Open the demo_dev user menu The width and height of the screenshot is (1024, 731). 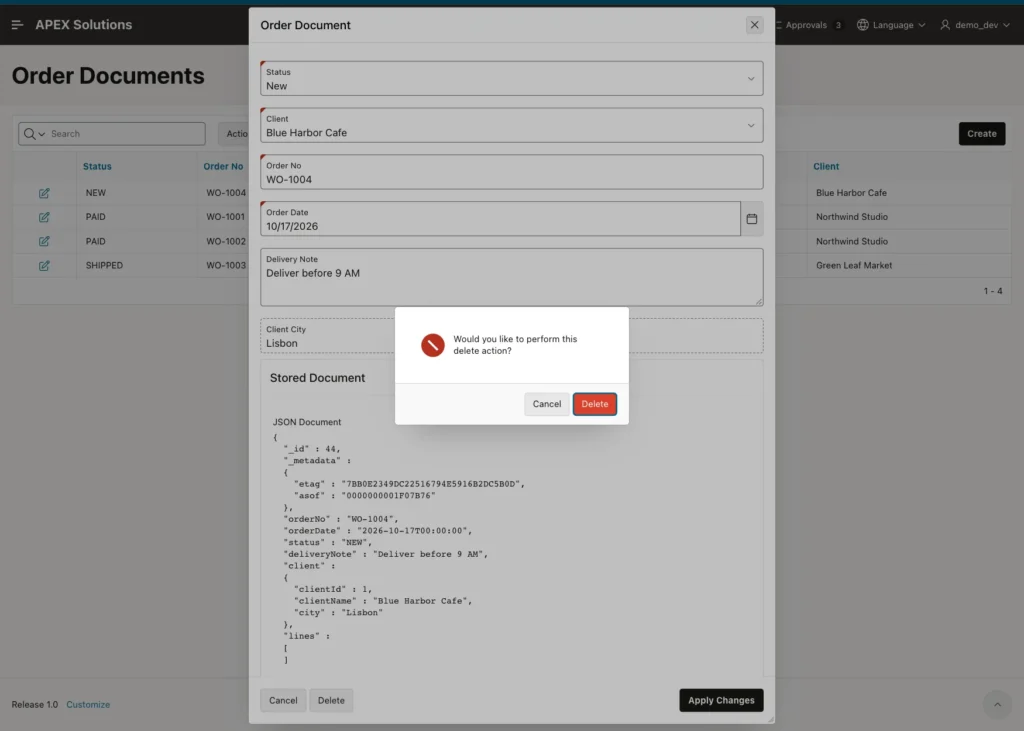point(975,25)
